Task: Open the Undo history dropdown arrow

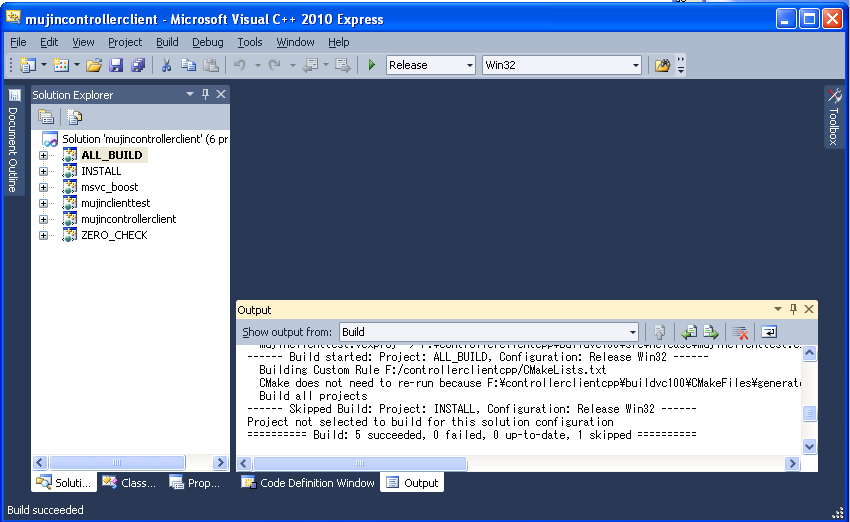Action: pyautogui.click(x=257, y=65)
